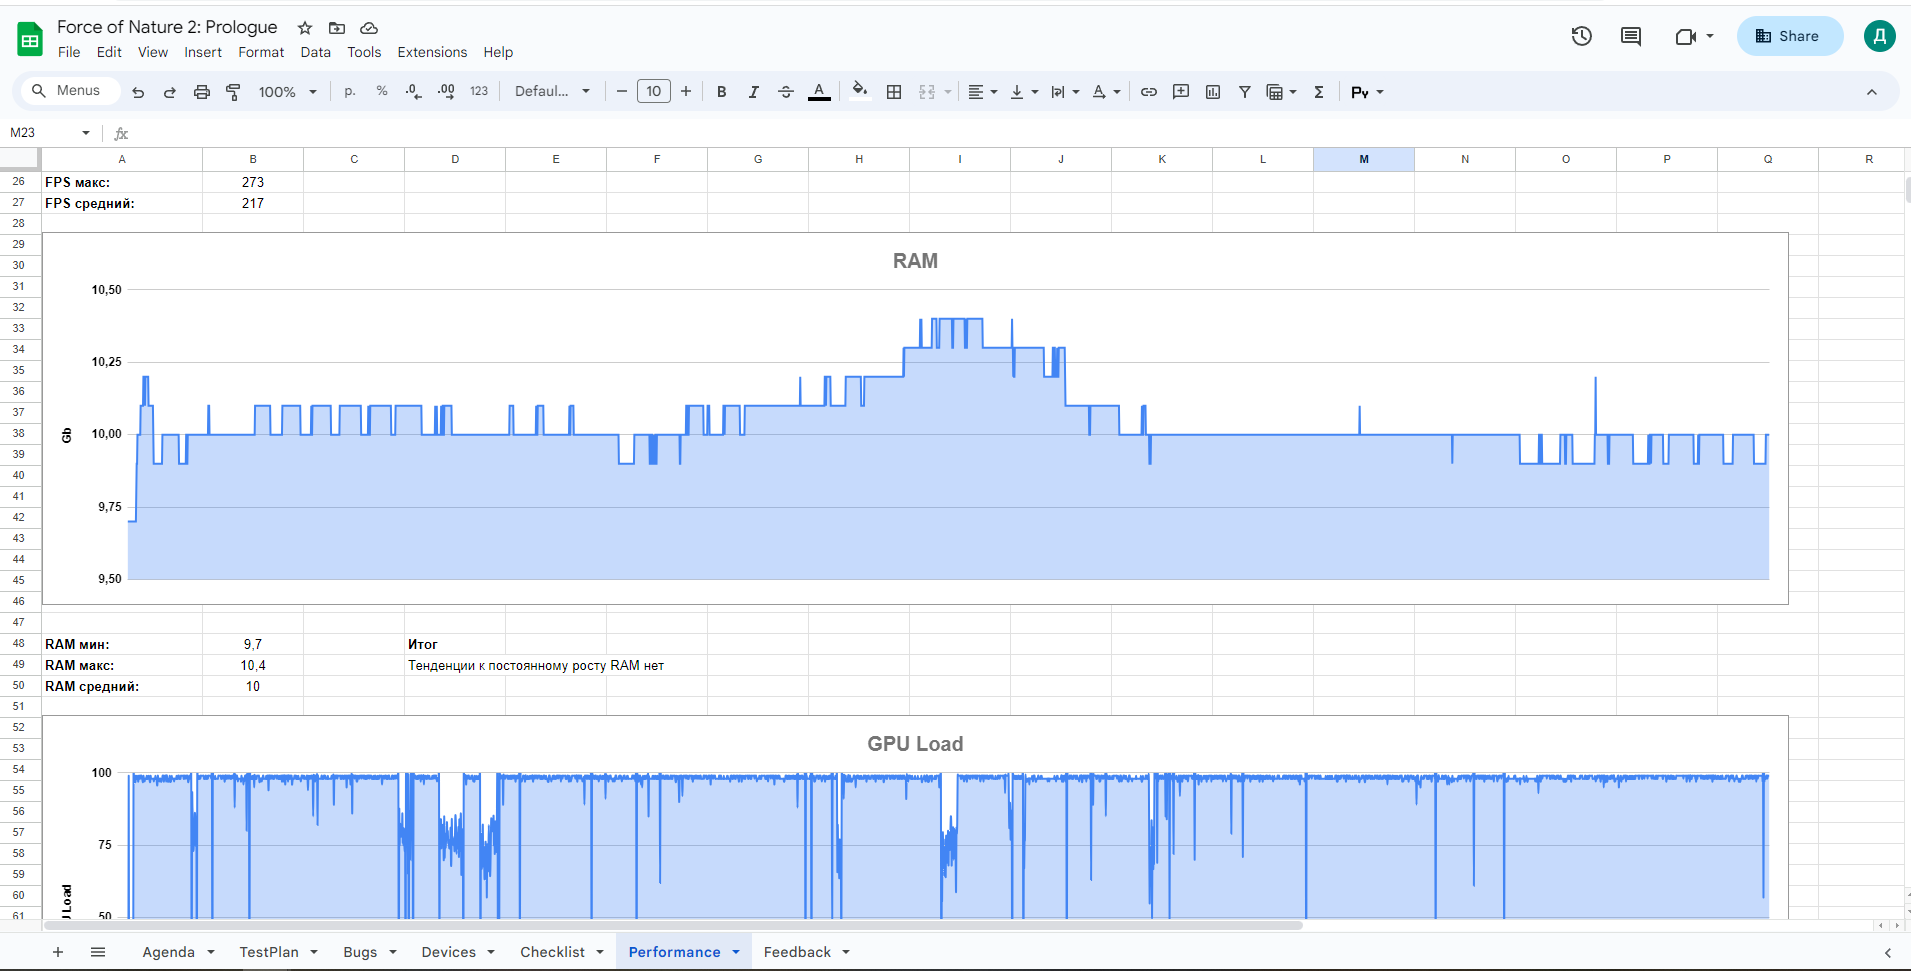The height and width of the screenshot is (971, 1911).
Task: Open the Extensions menu
Action: pyautogui.click(x=431, y=52)
